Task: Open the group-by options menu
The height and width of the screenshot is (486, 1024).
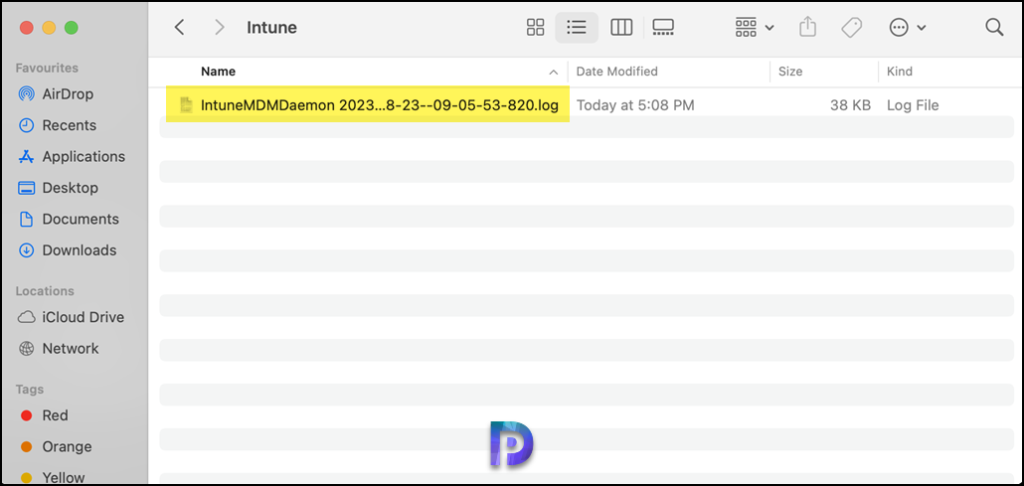Action: pyautogui.click(x=754, y=27)
